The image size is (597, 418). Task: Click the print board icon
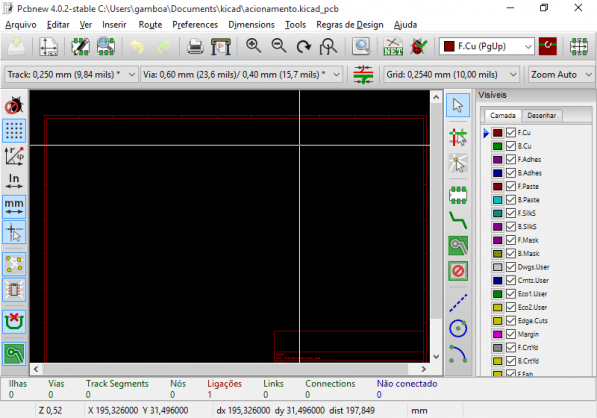coord(195,46)
